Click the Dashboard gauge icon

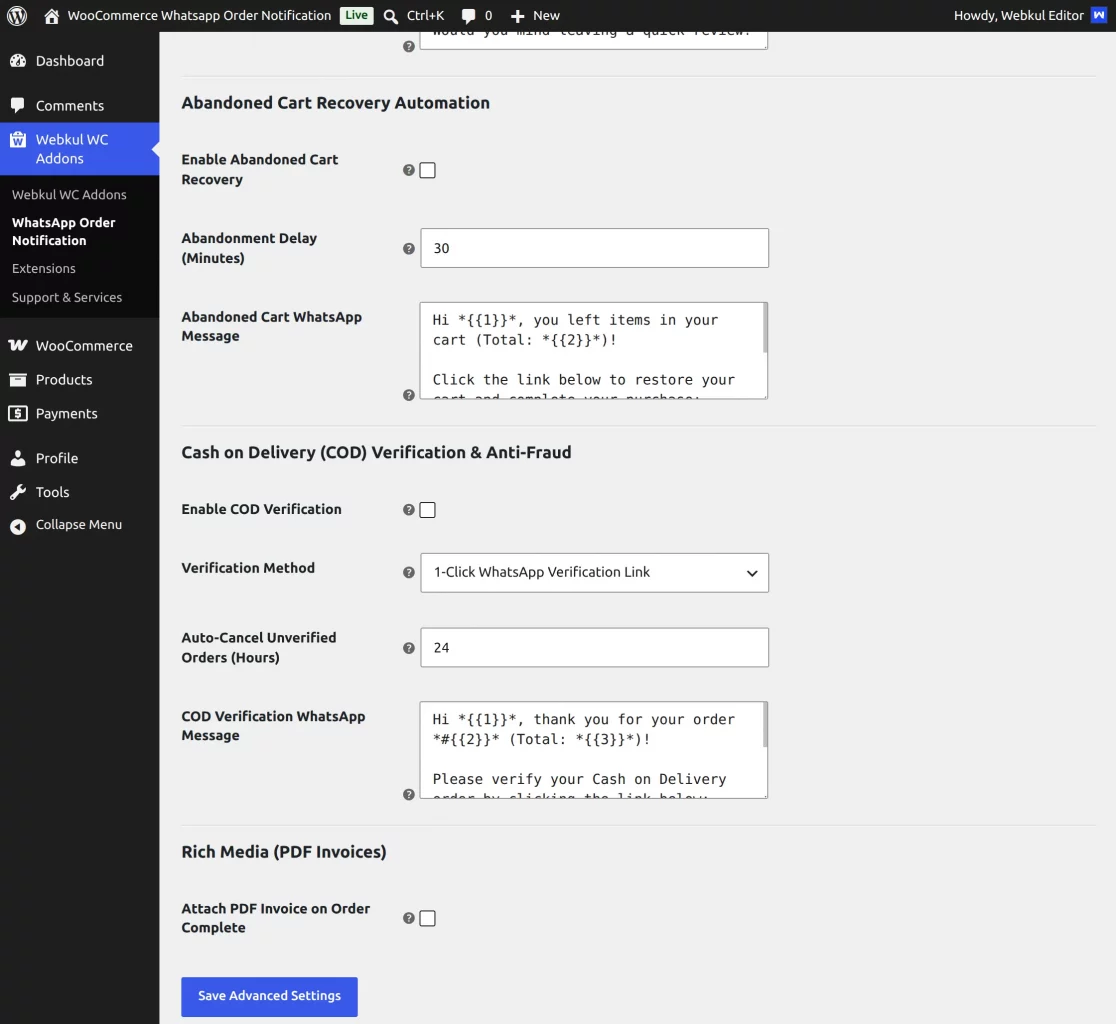tap(18, 61)
